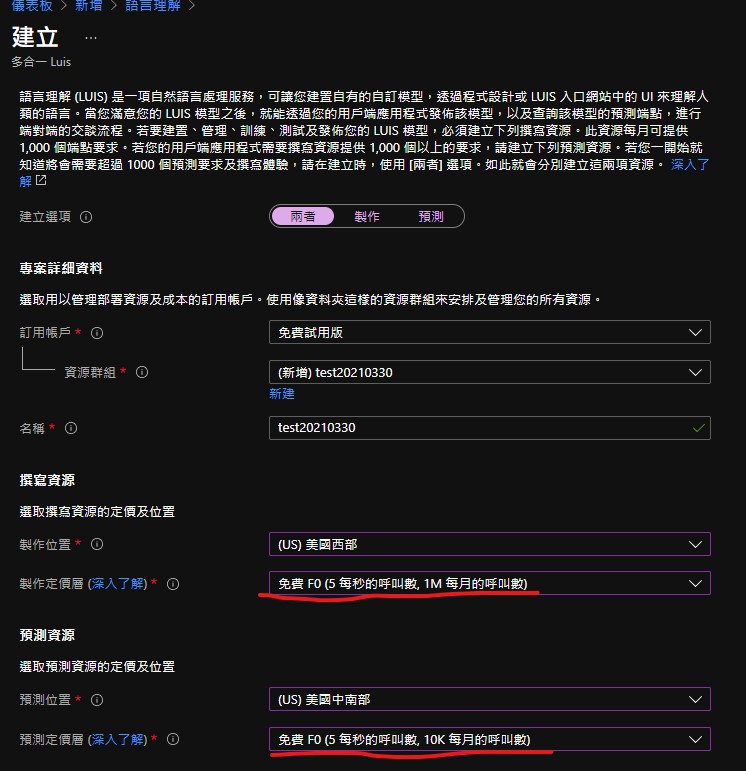Click the 多合一 Luis subtitle
746x771 pixels.
coord(41,62)
